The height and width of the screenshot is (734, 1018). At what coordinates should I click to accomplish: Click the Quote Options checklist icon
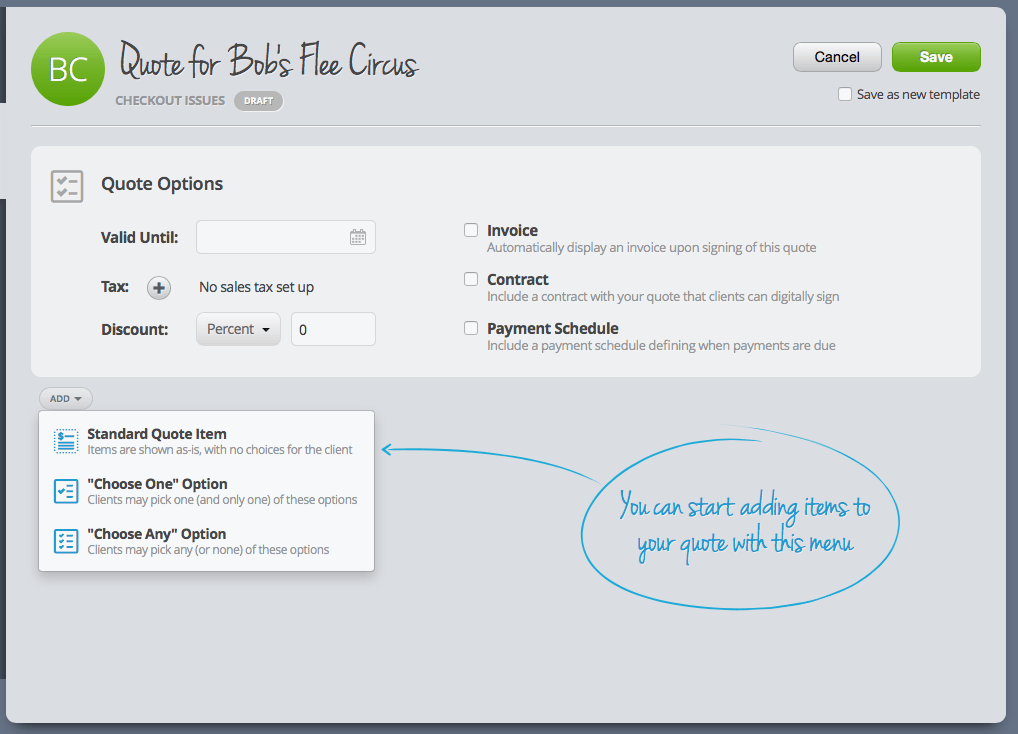[x=67, y=186]
